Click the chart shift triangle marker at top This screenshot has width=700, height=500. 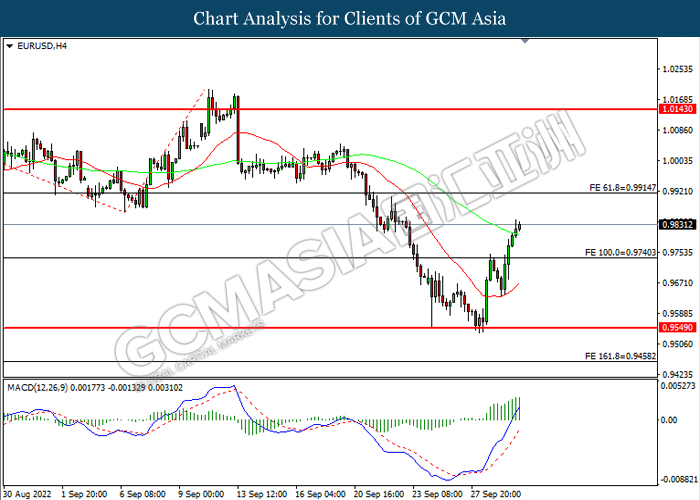pyautogui.click(x=525, y=41)
